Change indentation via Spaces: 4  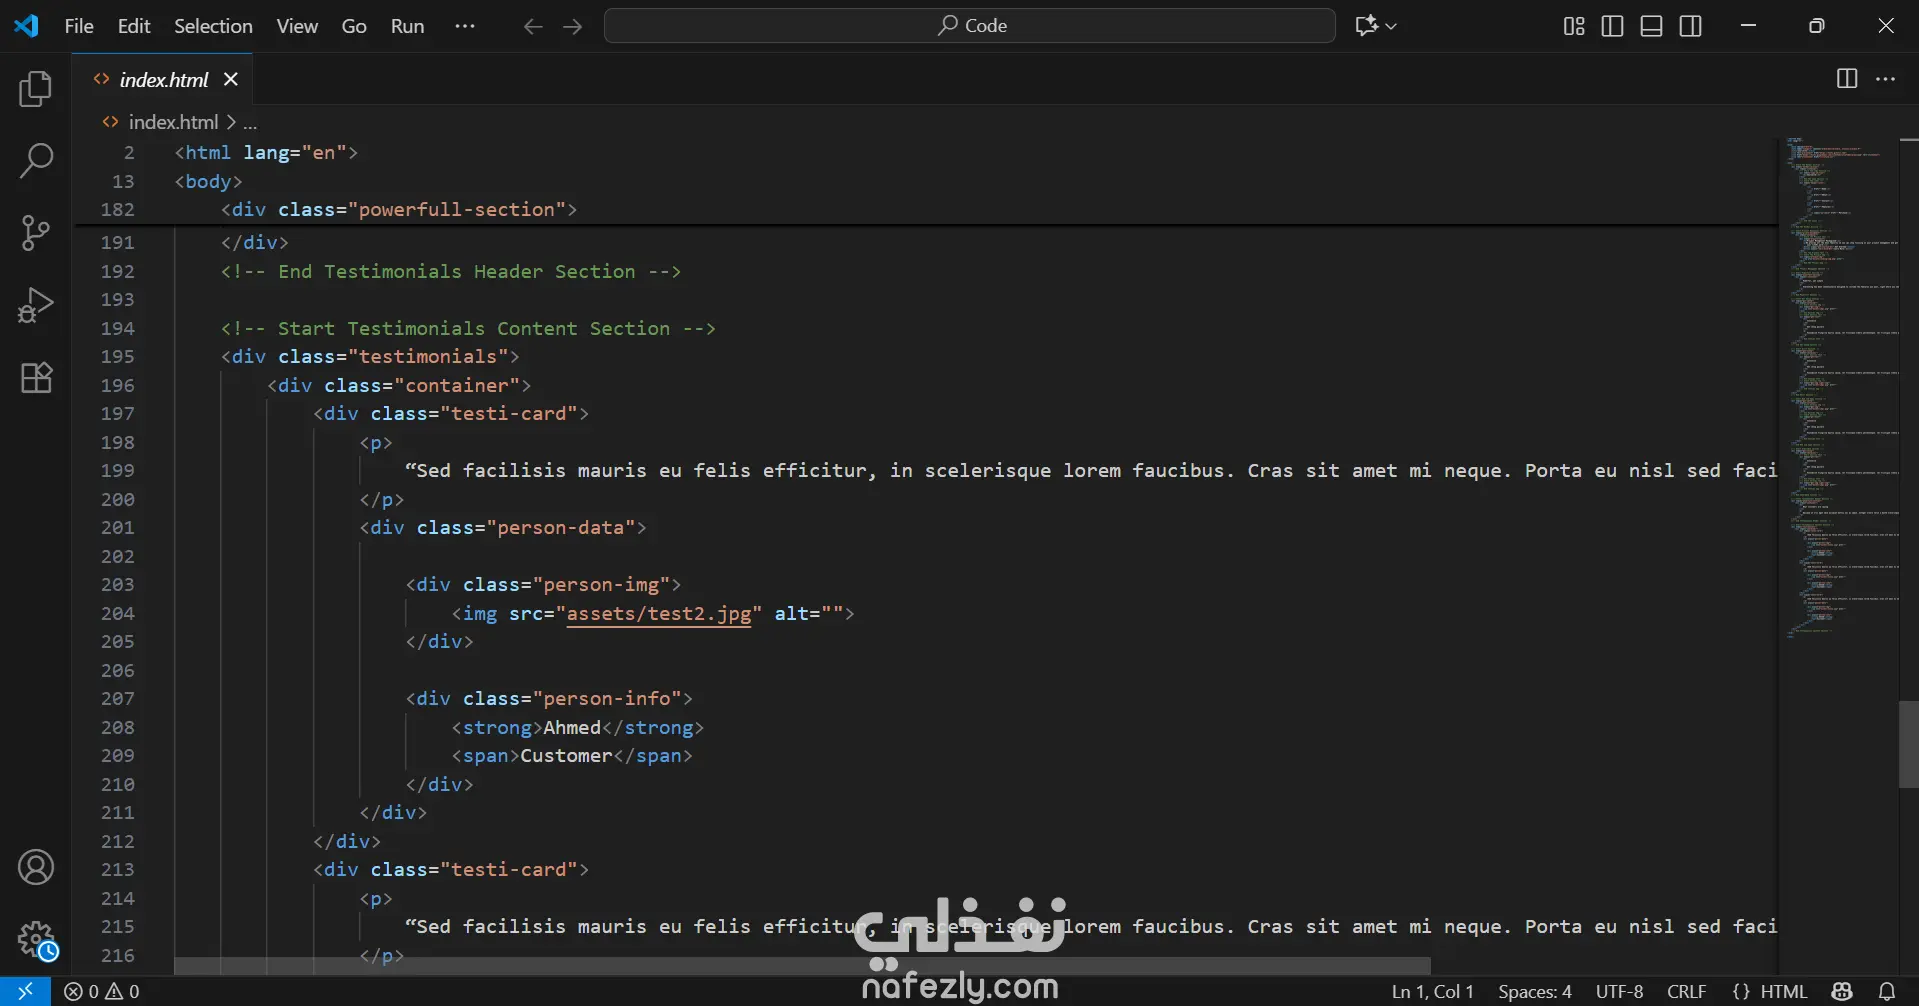coord(1535,991)
